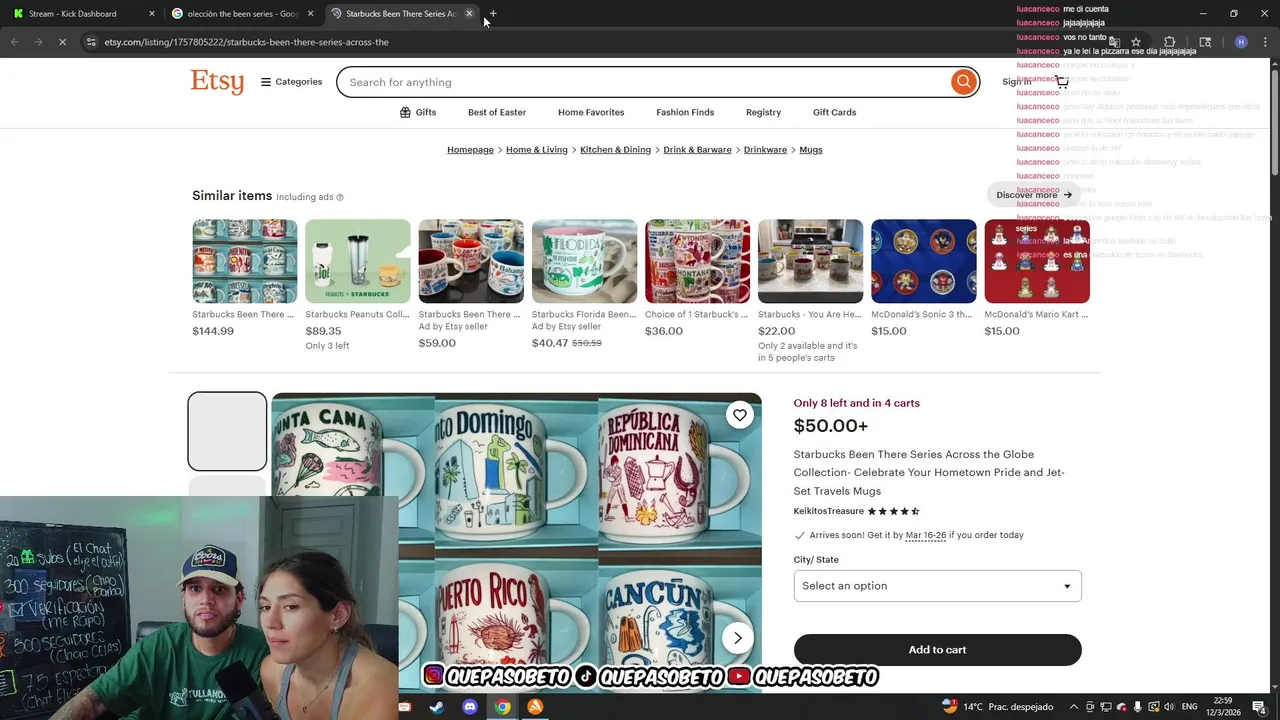Show hidden system tray icons
The width and height of the screenshot is (1280, 720).
click(1074, 707)
